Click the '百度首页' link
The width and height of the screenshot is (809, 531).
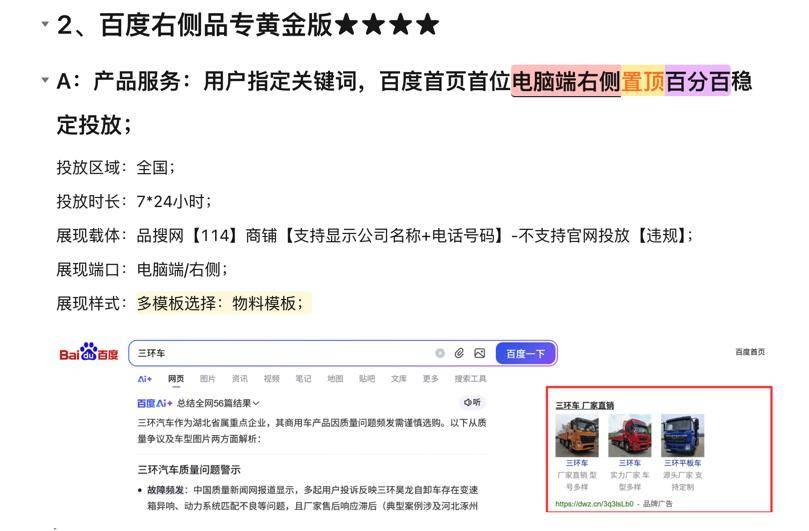click(750, 352)
